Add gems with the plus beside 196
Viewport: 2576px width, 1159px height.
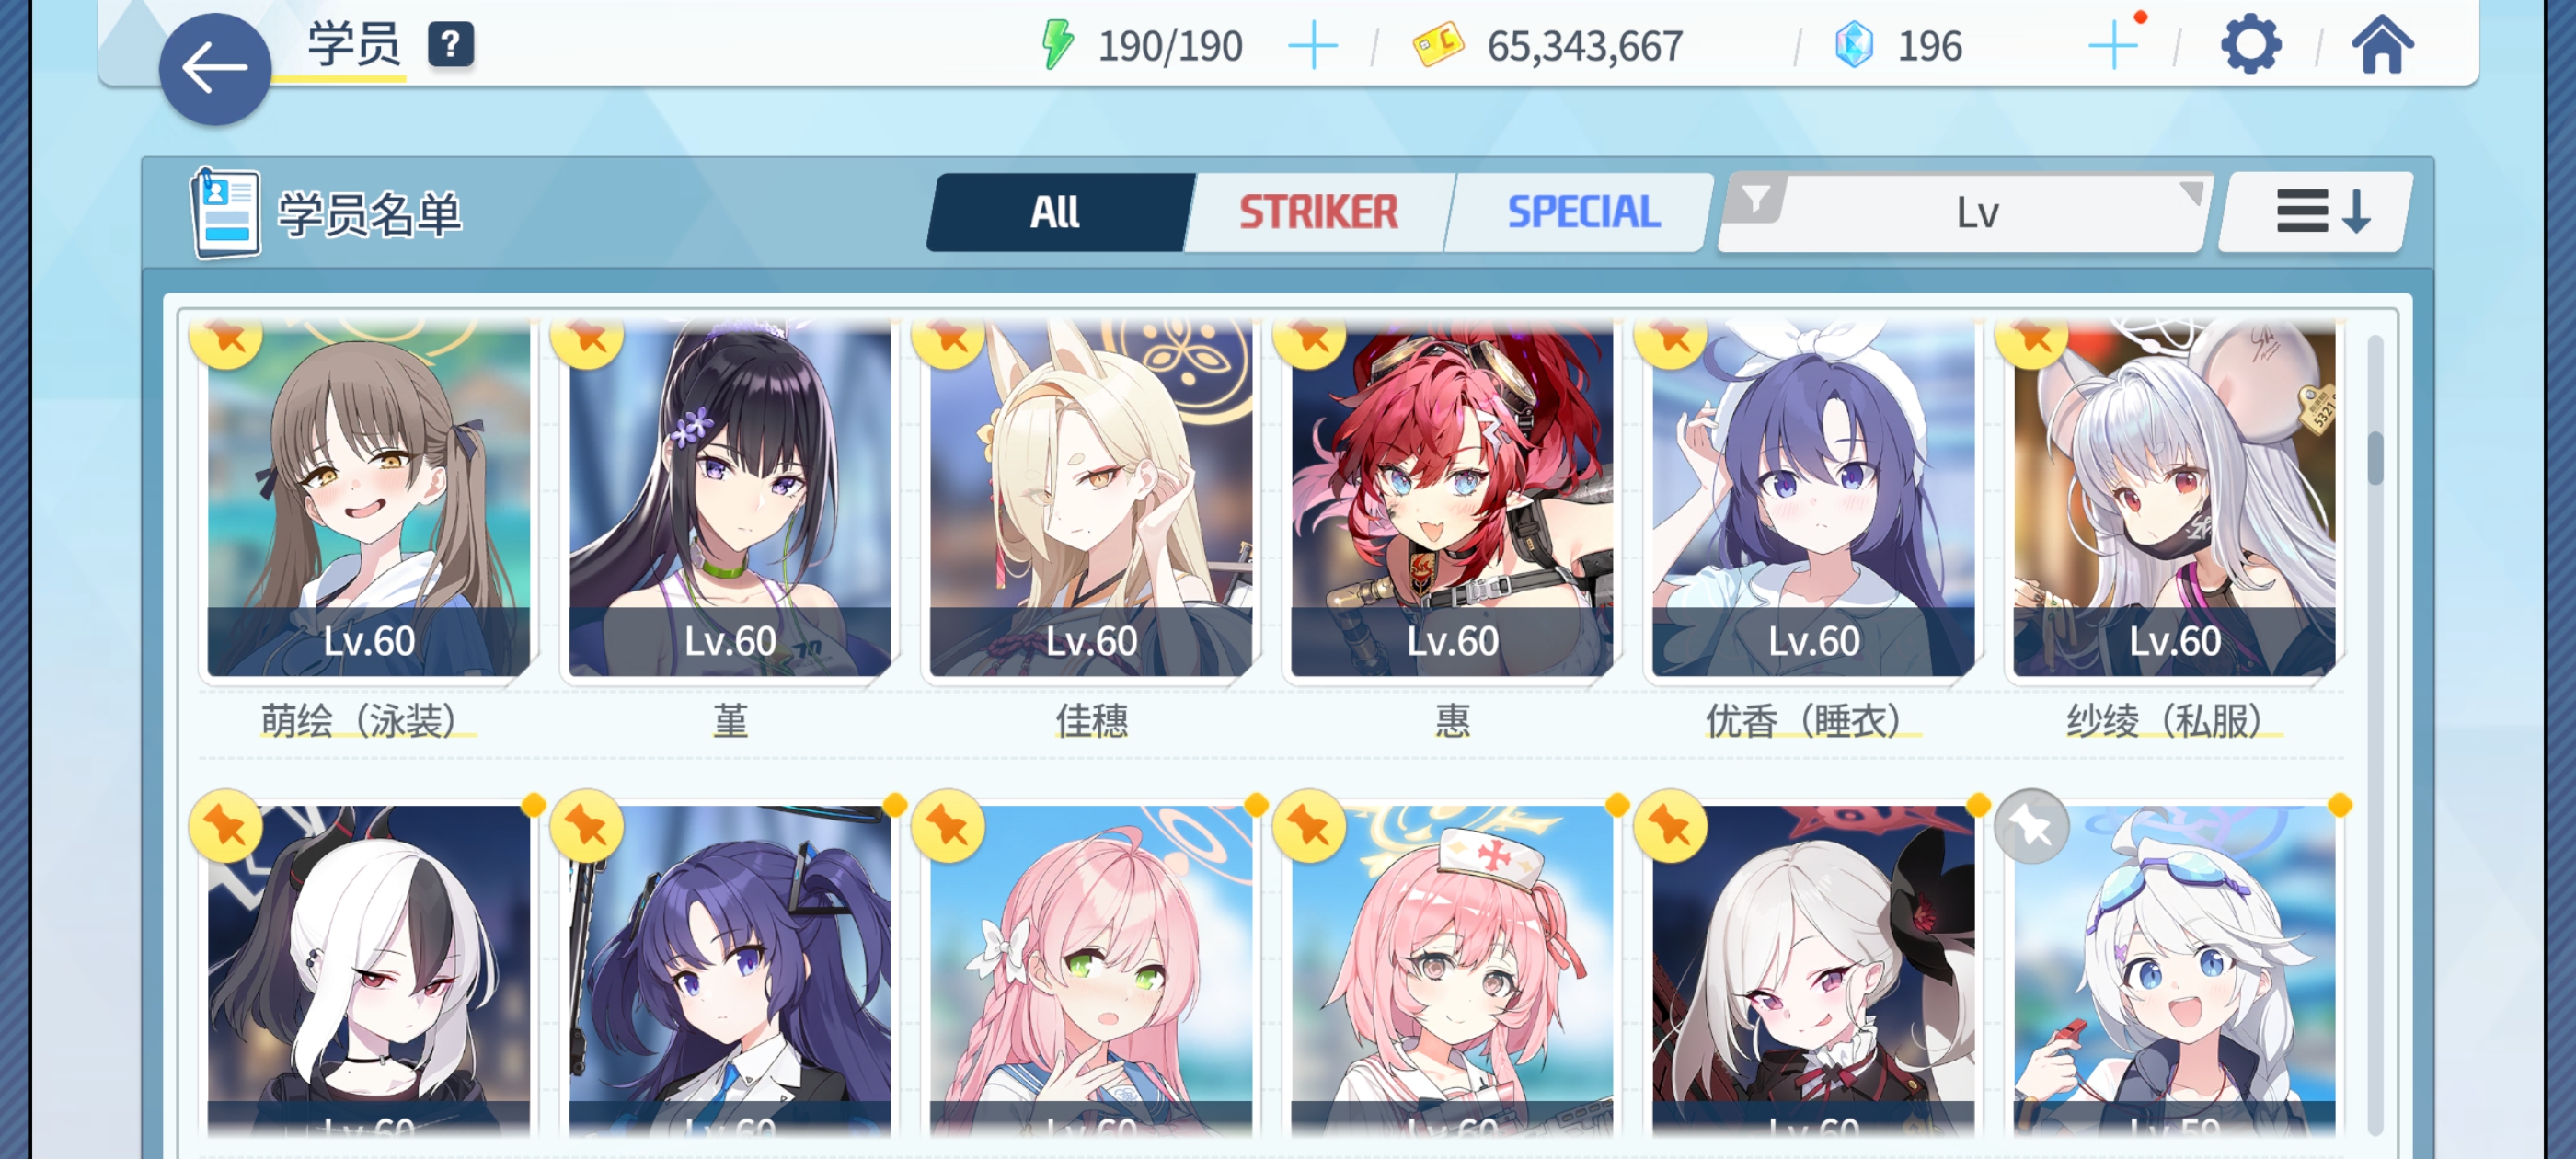2114,46
